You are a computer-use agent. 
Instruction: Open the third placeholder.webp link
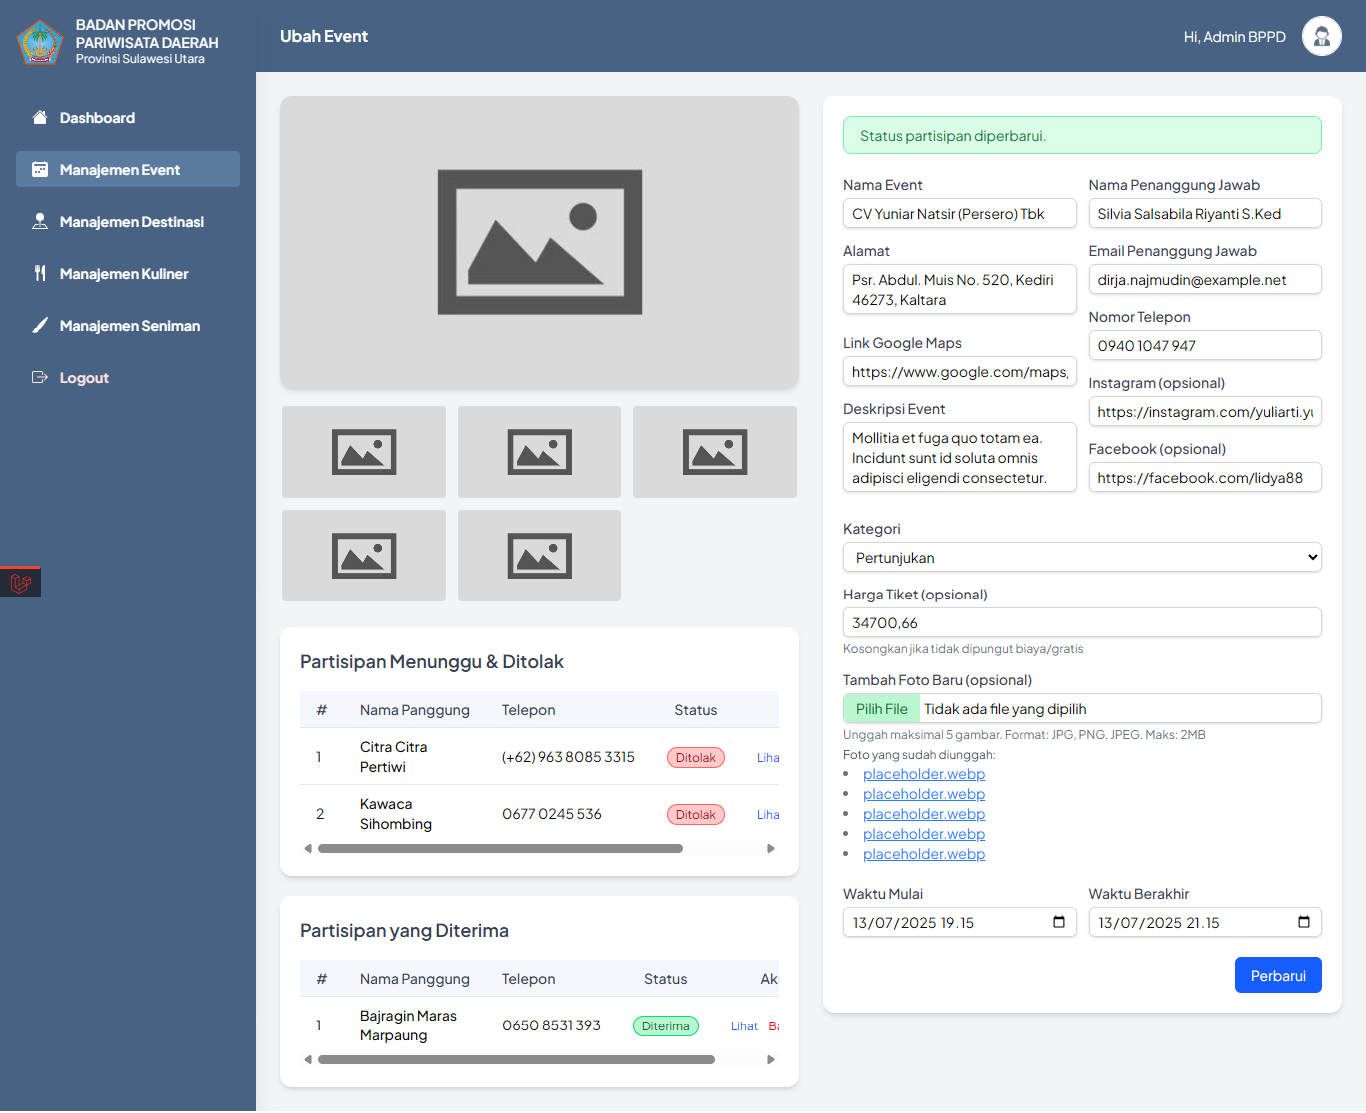point(924,814)
